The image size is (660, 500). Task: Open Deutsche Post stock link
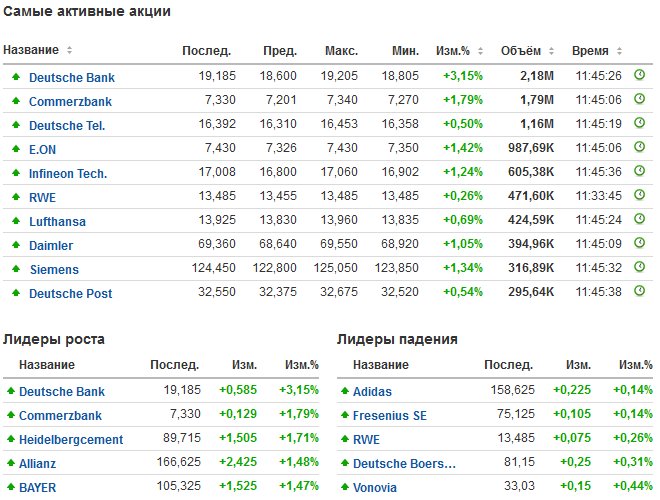click(70, 293)
